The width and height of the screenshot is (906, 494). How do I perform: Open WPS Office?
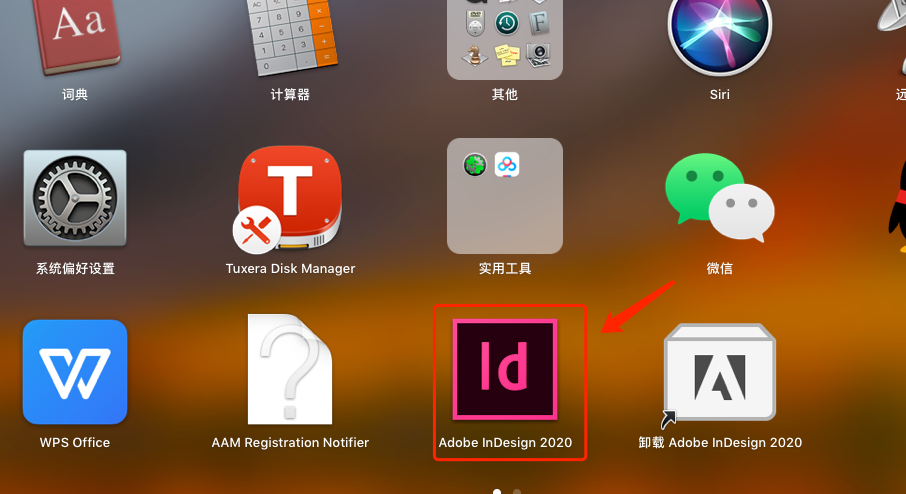(75, 372)
